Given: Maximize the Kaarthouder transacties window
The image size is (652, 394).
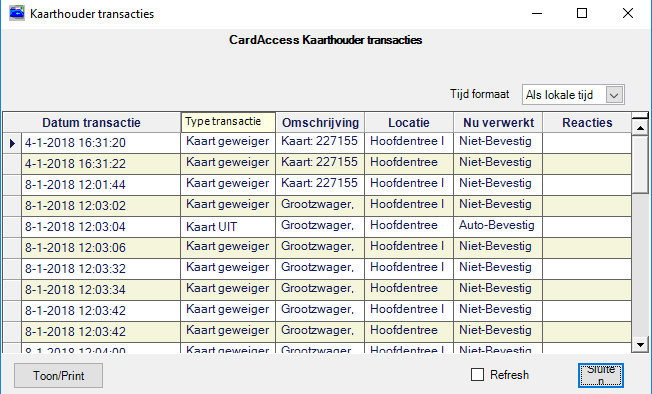Looking at the screenshot, I should (582, 13).
